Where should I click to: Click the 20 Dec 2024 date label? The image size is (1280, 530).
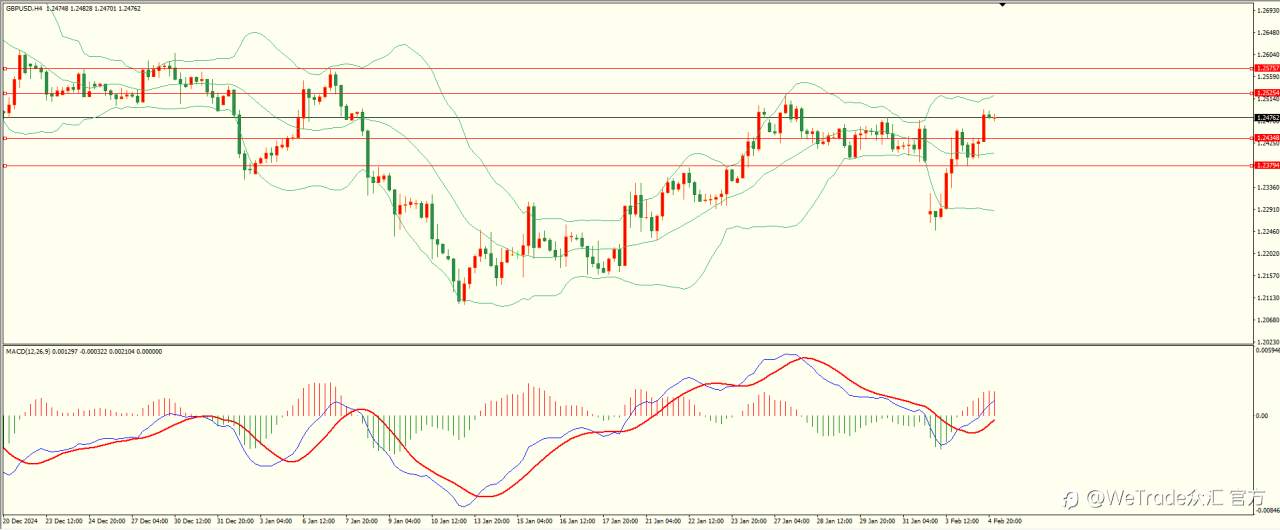[x=19, y=521]
